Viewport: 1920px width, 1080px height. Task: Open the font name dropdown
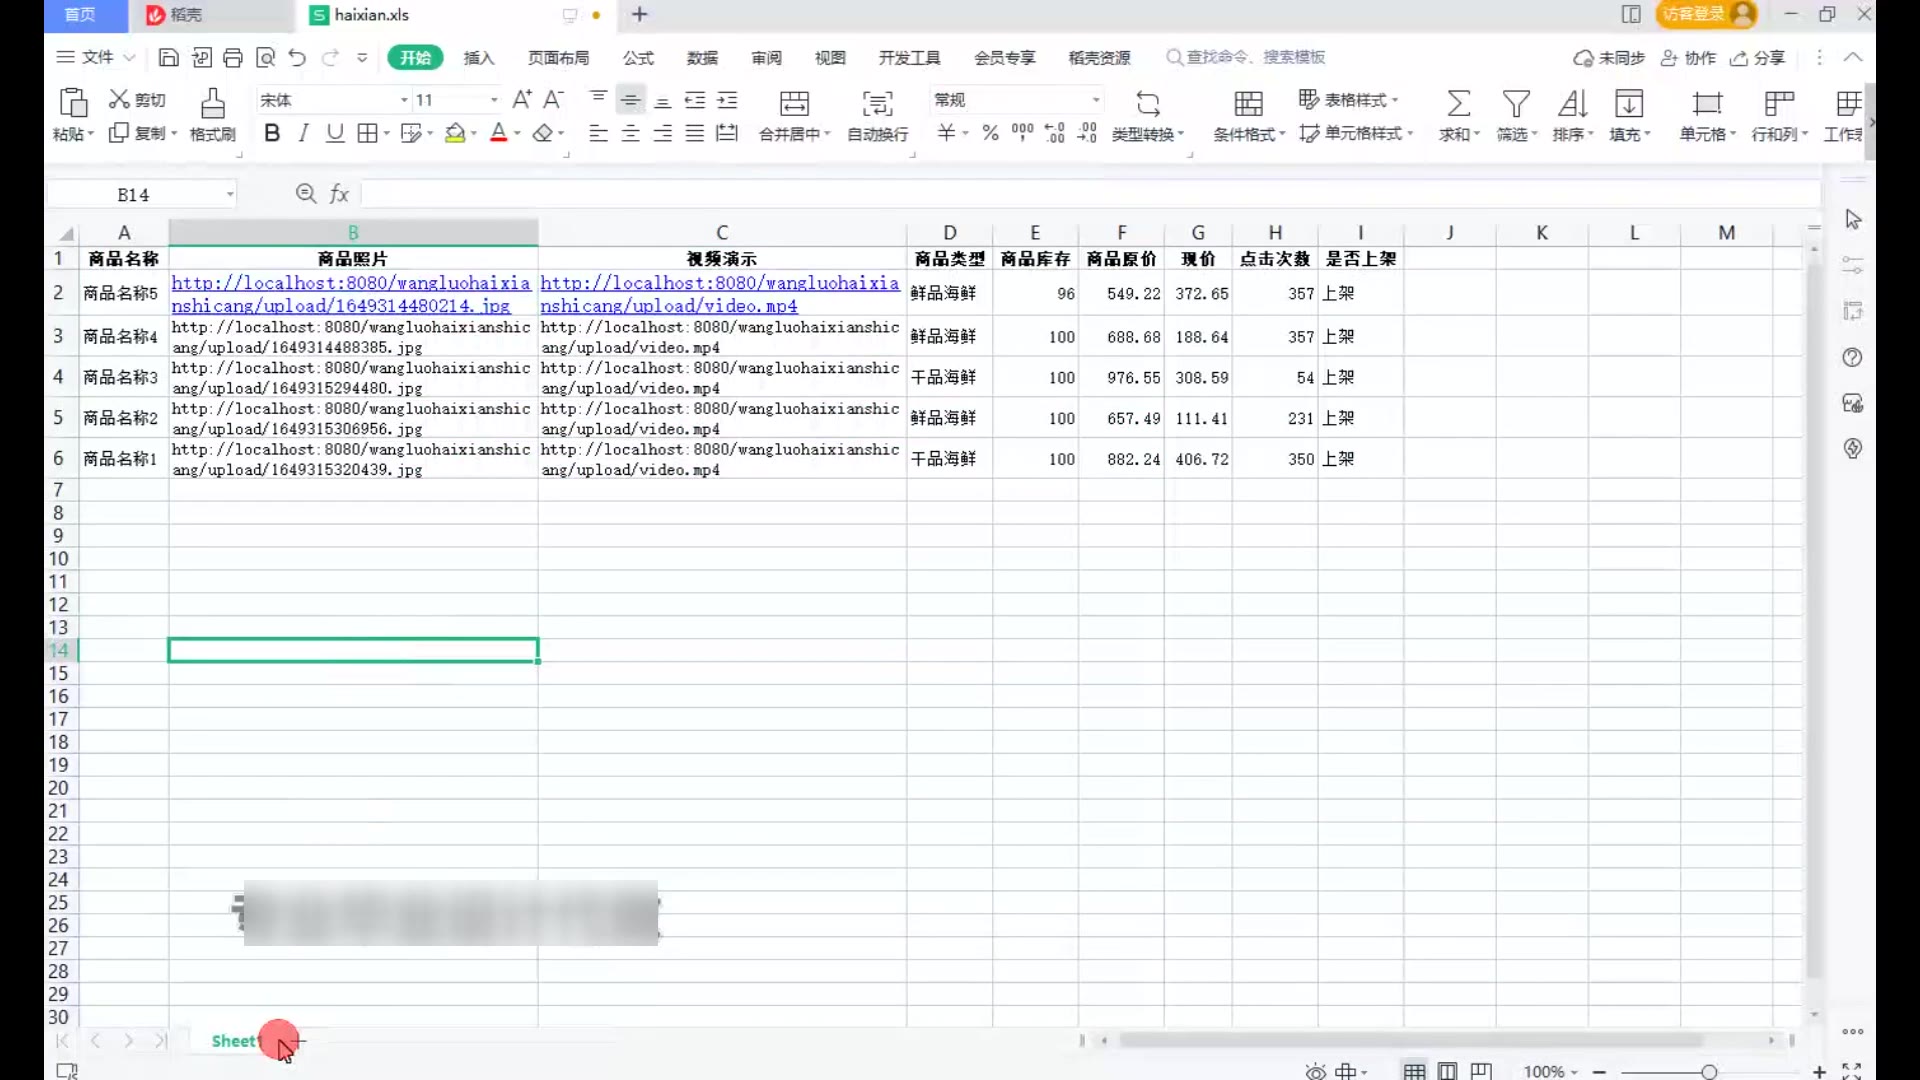(x=404, y=100)
